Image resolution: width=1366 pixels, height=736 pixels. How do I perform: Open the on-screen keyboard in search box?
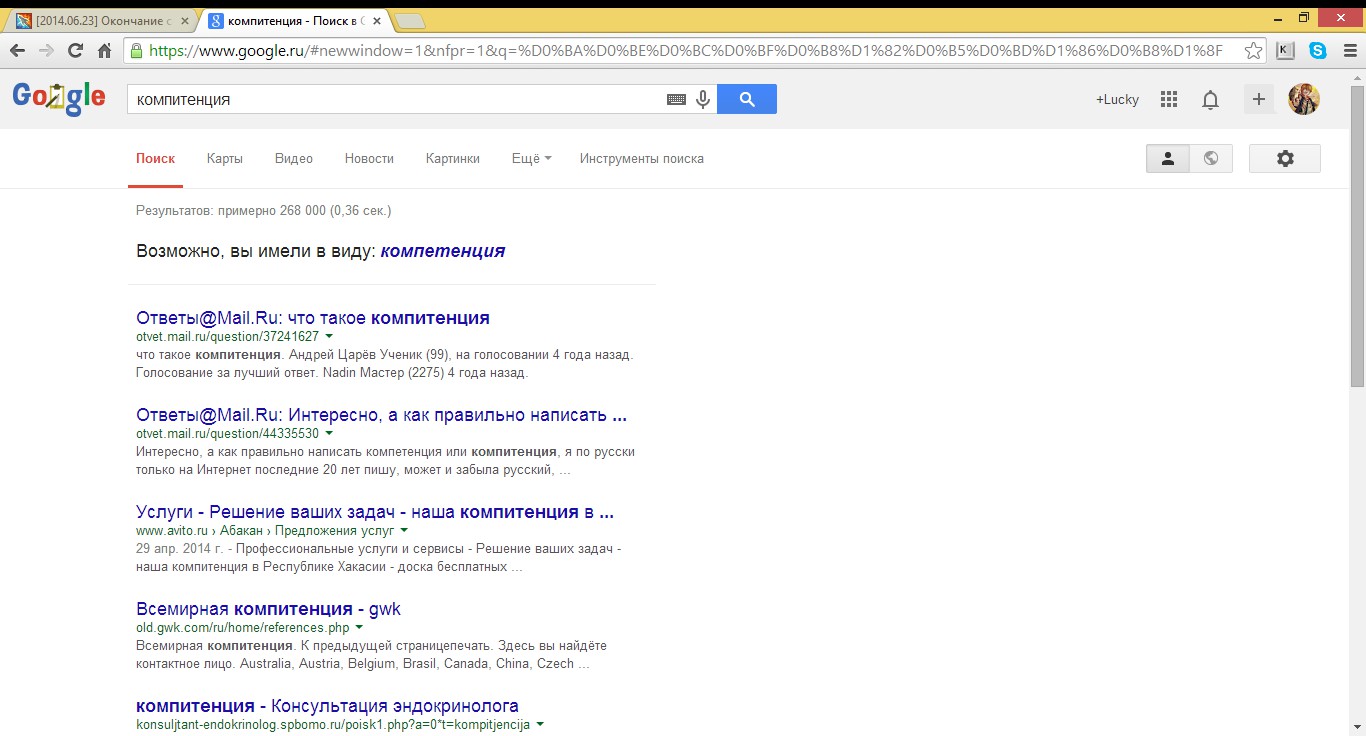coord(676,99)
